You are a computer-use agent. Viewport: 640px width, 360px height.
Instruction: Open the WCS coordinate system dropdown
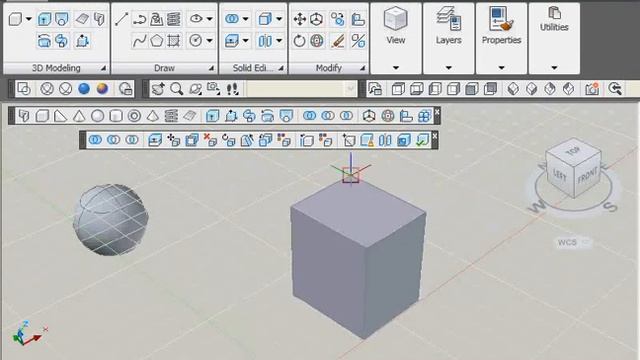573,242
